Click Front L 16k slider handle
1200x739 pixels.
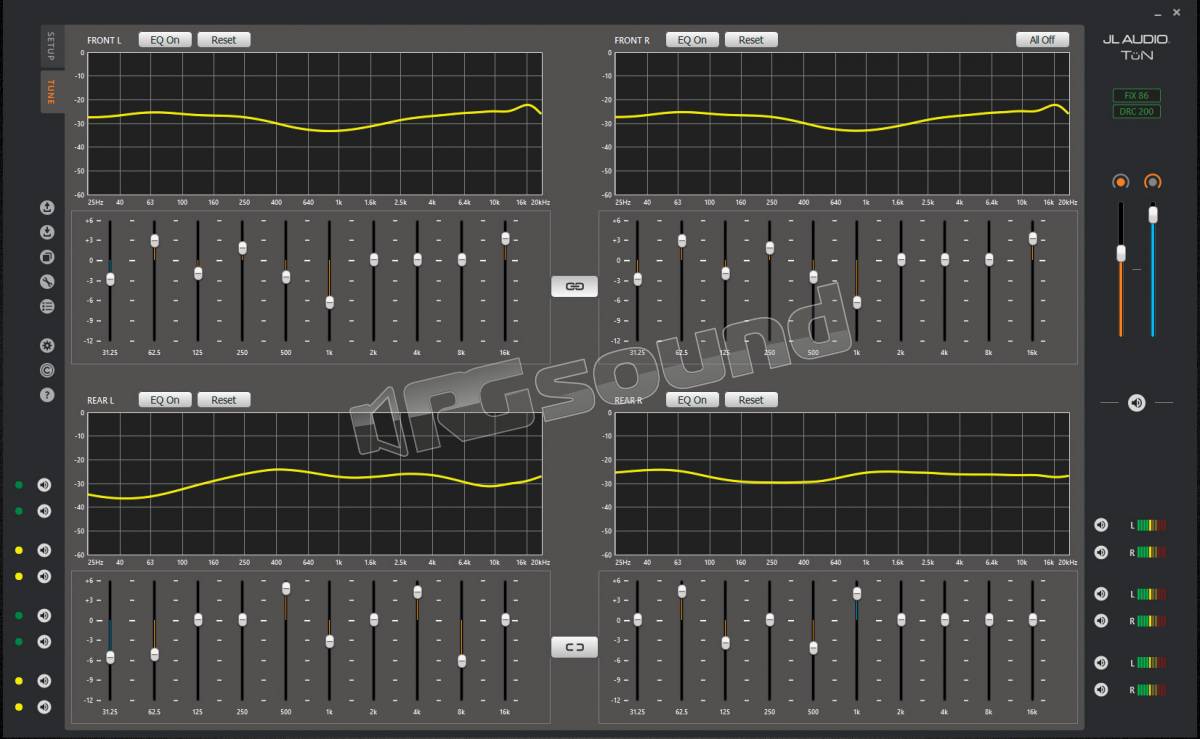(506, 238)
